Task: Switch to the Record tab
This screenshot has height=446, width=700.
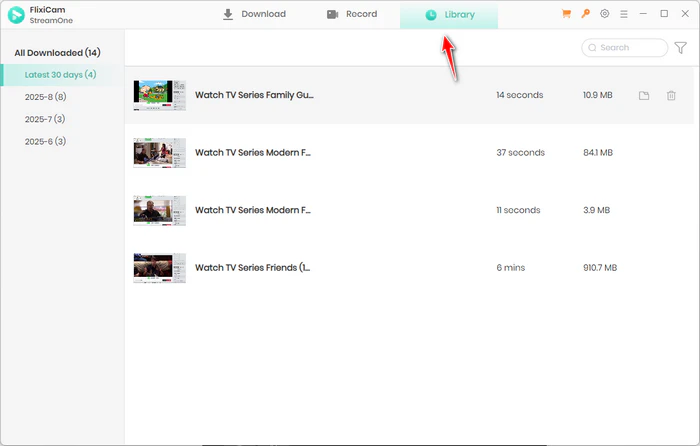Action: coord(352,15)
